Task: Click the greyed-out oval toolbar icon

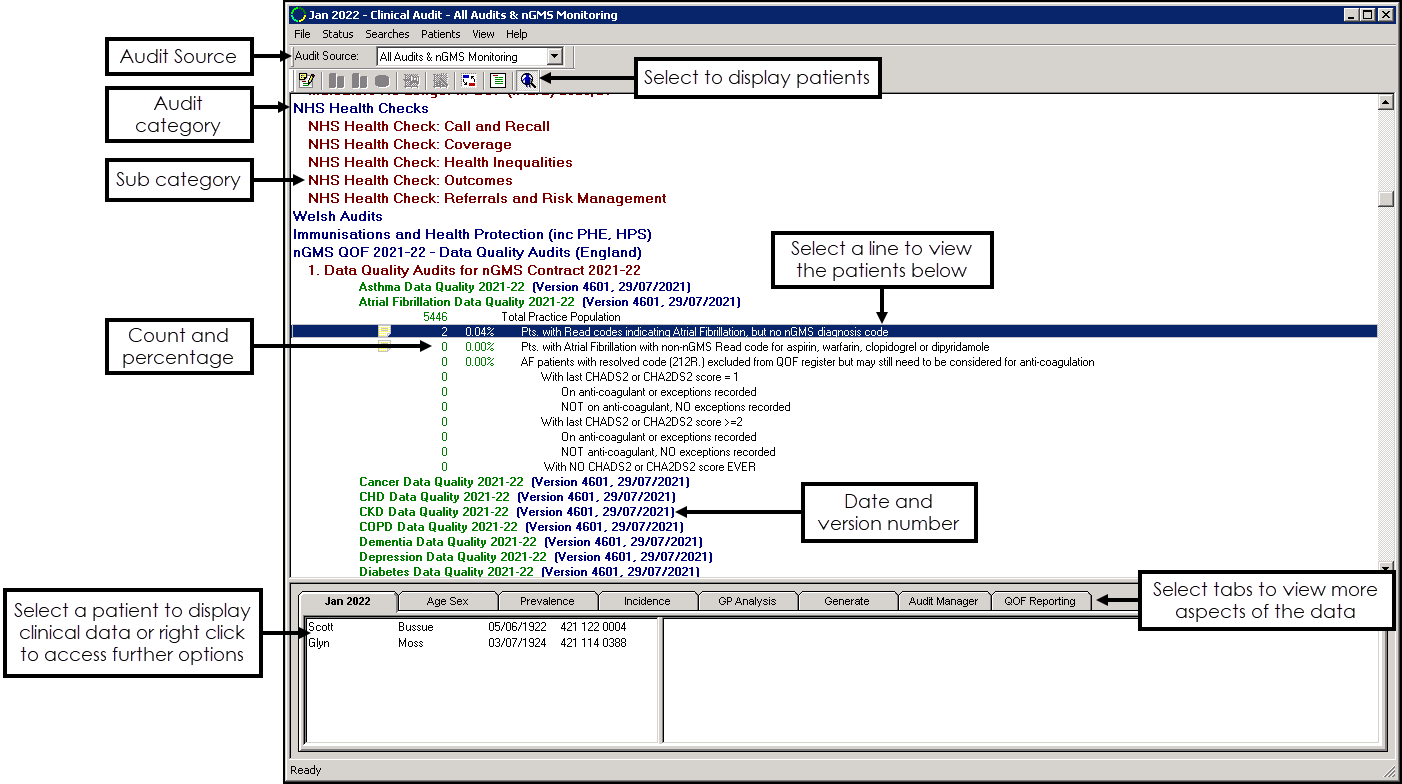Action: (382, 81)
